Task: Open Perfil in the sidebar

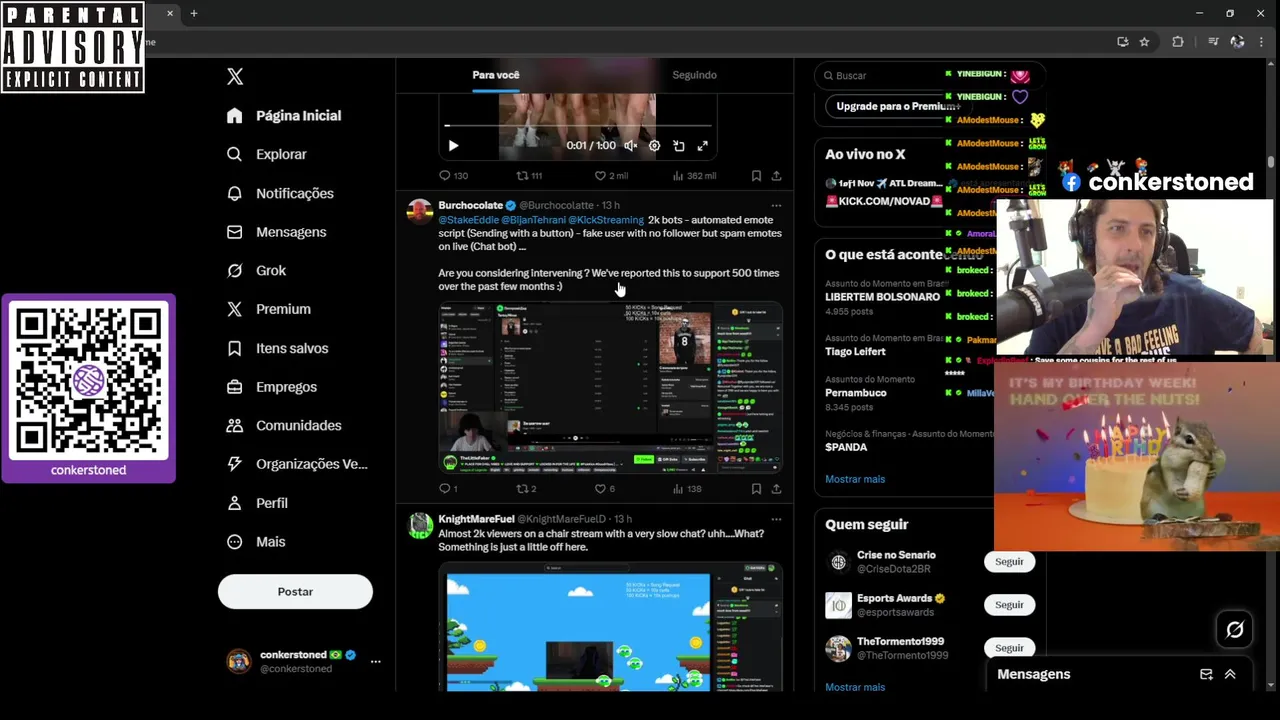Action: [x=257, y=503]
